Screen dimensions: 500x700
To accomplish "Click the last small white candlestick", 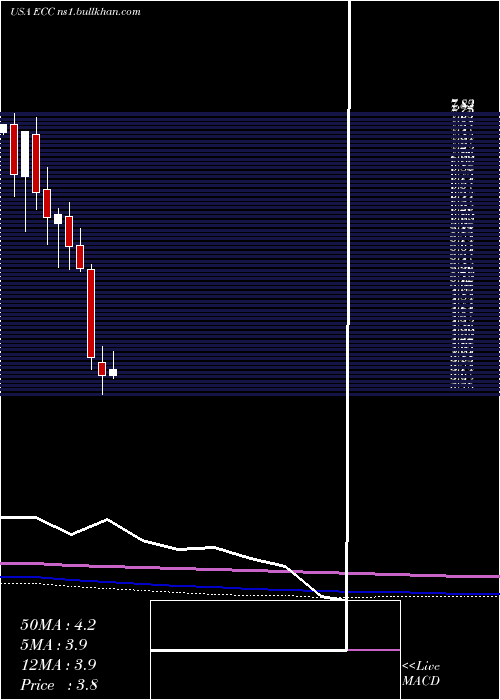I will [x=113, y=372].
